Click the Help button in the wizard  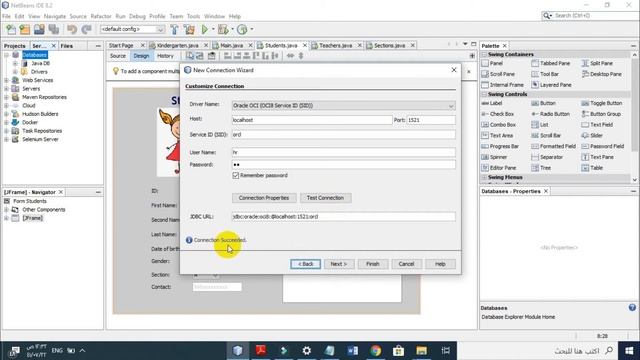click(440, 264)
